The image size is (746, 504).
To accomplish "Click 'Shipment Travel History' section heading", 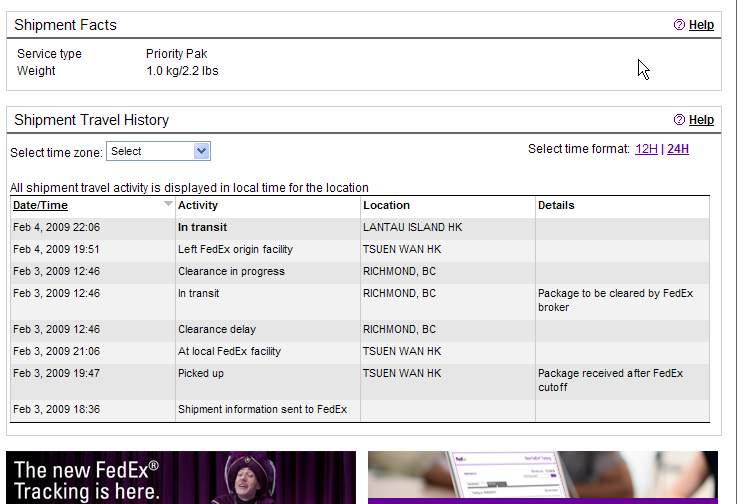I will (x=91, y=120).
